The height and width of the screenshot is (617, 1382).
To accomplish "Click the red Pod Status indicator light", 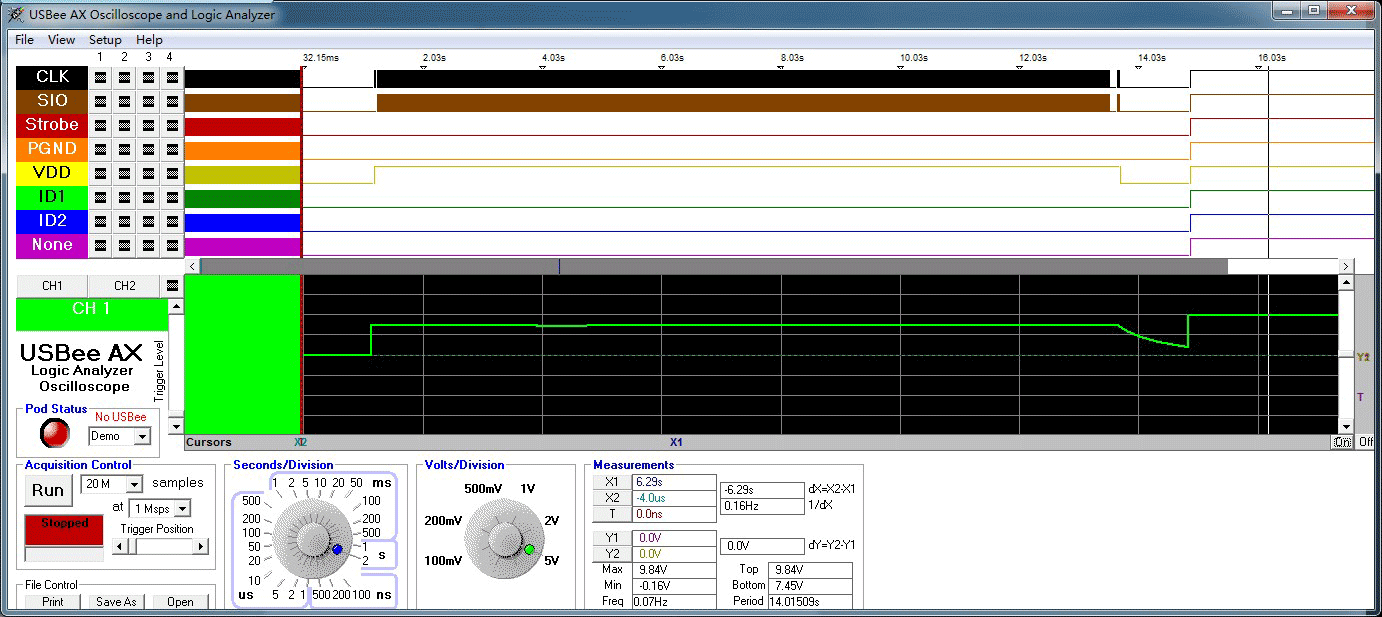I will (x=55, y=433).
